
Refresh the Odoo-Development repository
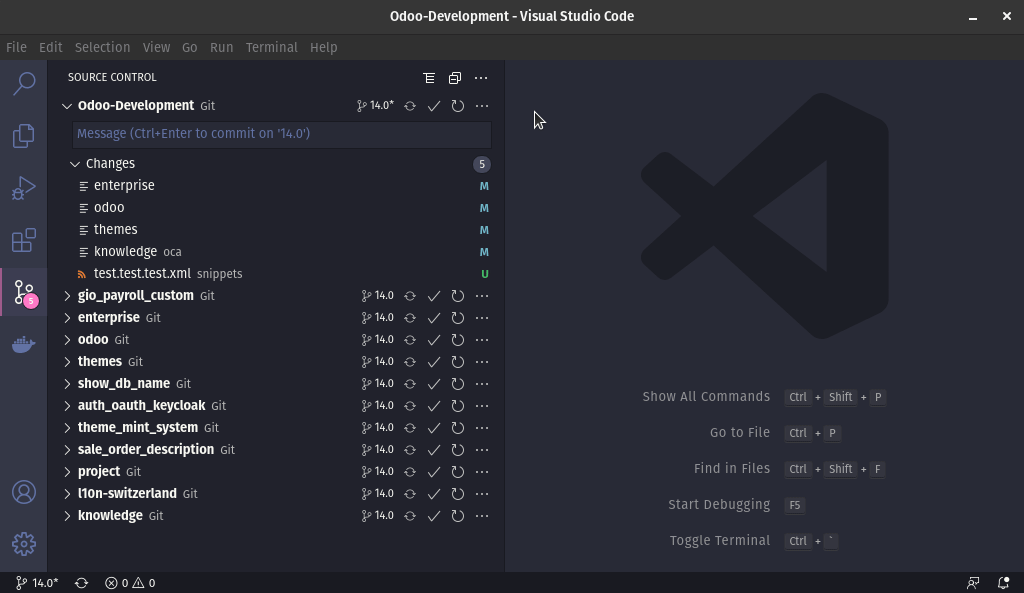458,106
